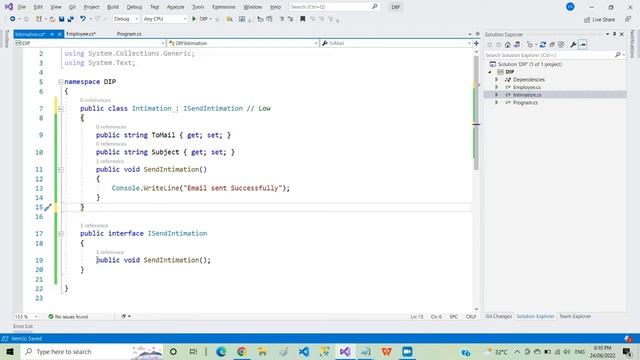Open Zoom from the taskbar
Screen dimensions: 640x360
pos(407,352)
